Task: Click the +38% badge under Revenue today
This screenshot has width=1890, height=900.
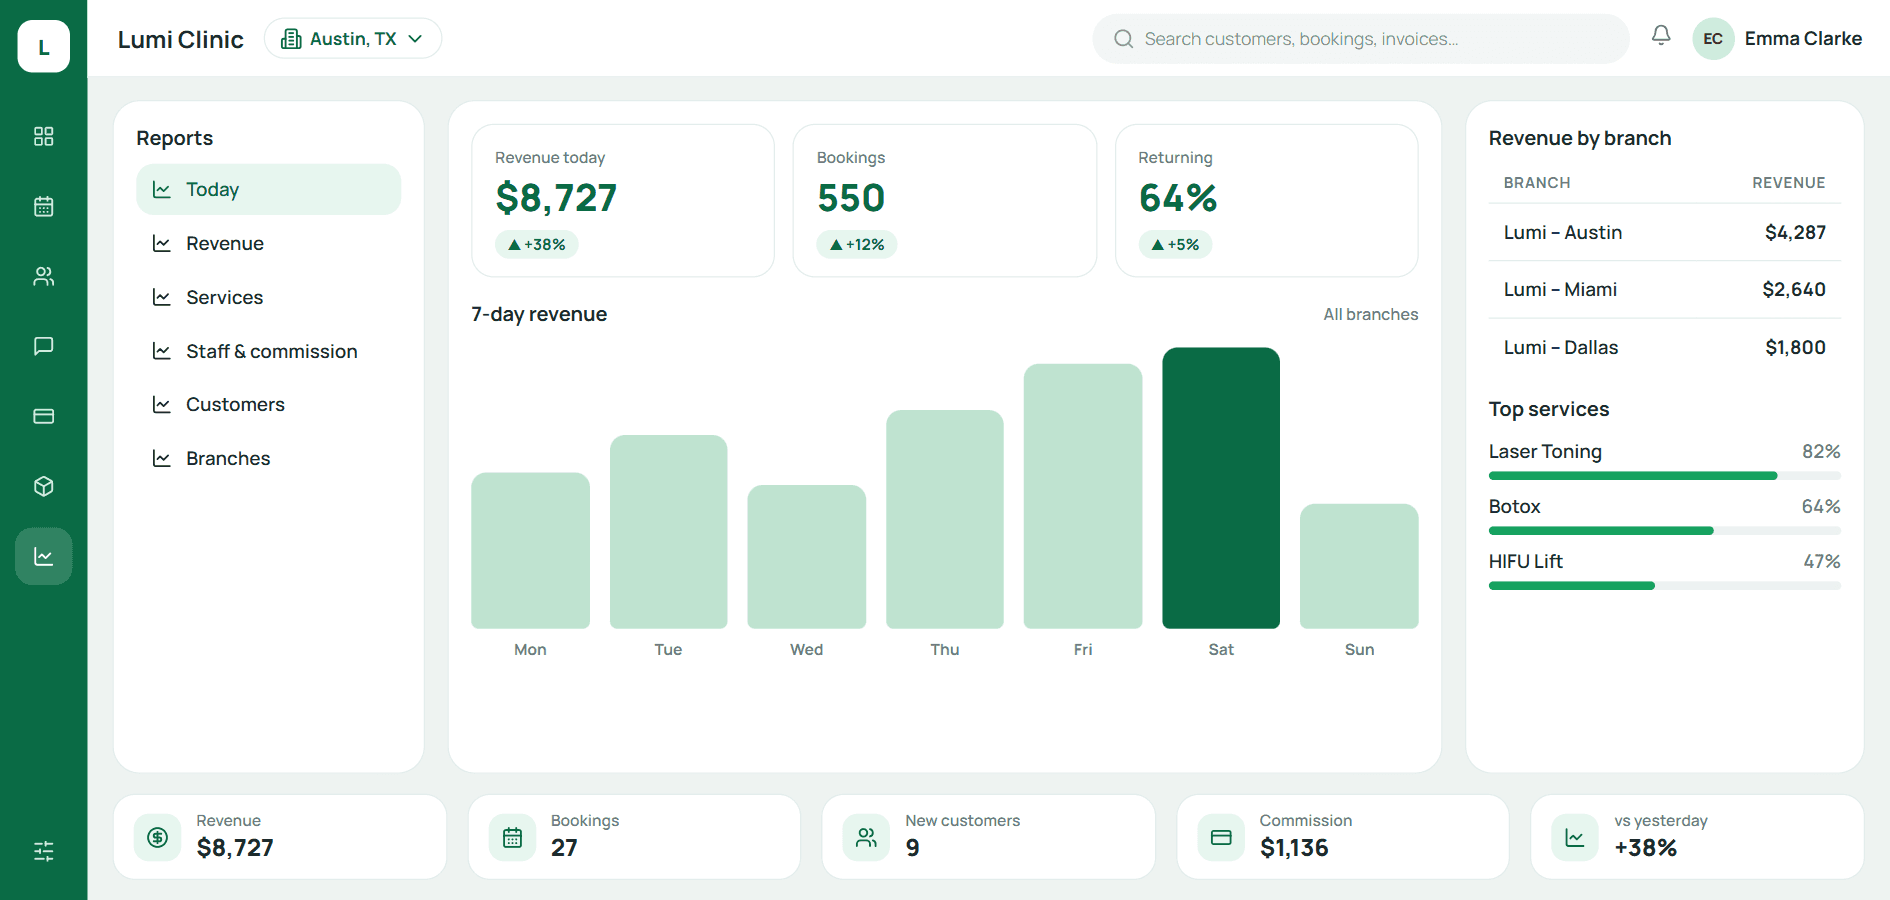Action: click(x=537, y=244)
